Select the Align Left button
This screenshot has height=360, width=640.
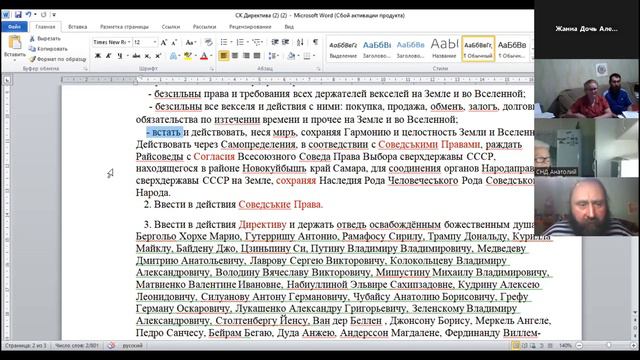(224, 56)
